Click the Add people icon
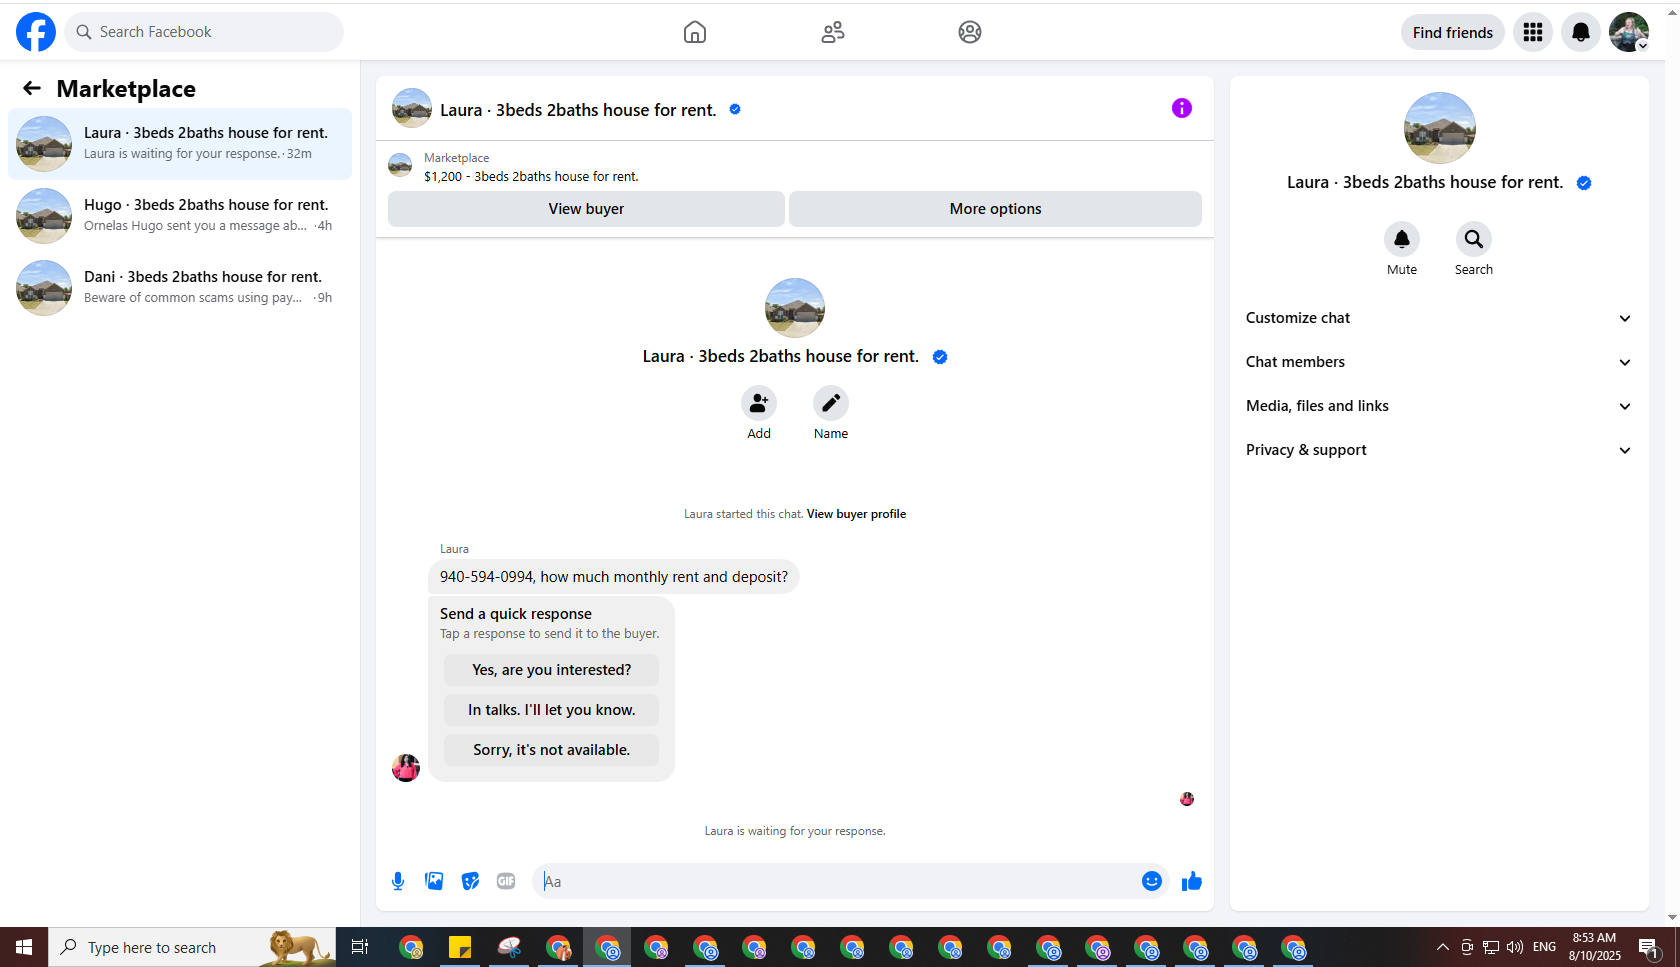Screen dimensions: 1680x967 point(759,403)
